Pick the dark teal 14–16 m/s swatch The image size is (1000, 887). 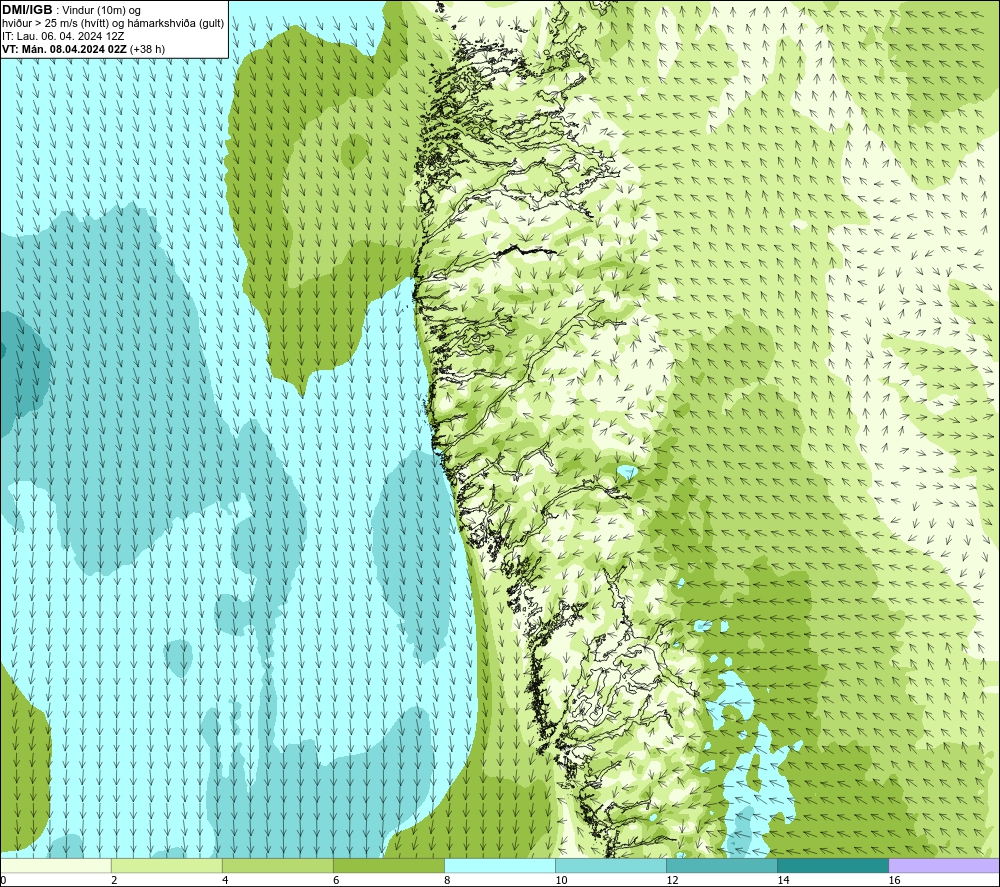(x=833, y=866)
